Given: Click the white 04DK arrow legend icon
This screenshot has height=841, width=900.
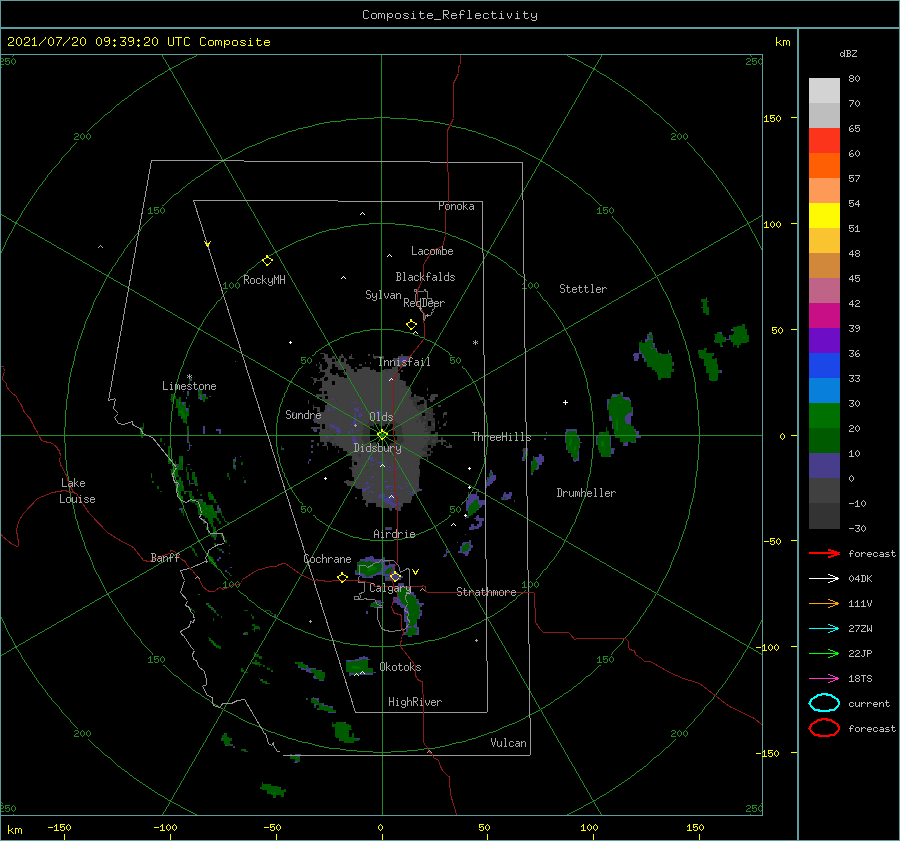Looking at the screenshot, I should coord(824,579).
